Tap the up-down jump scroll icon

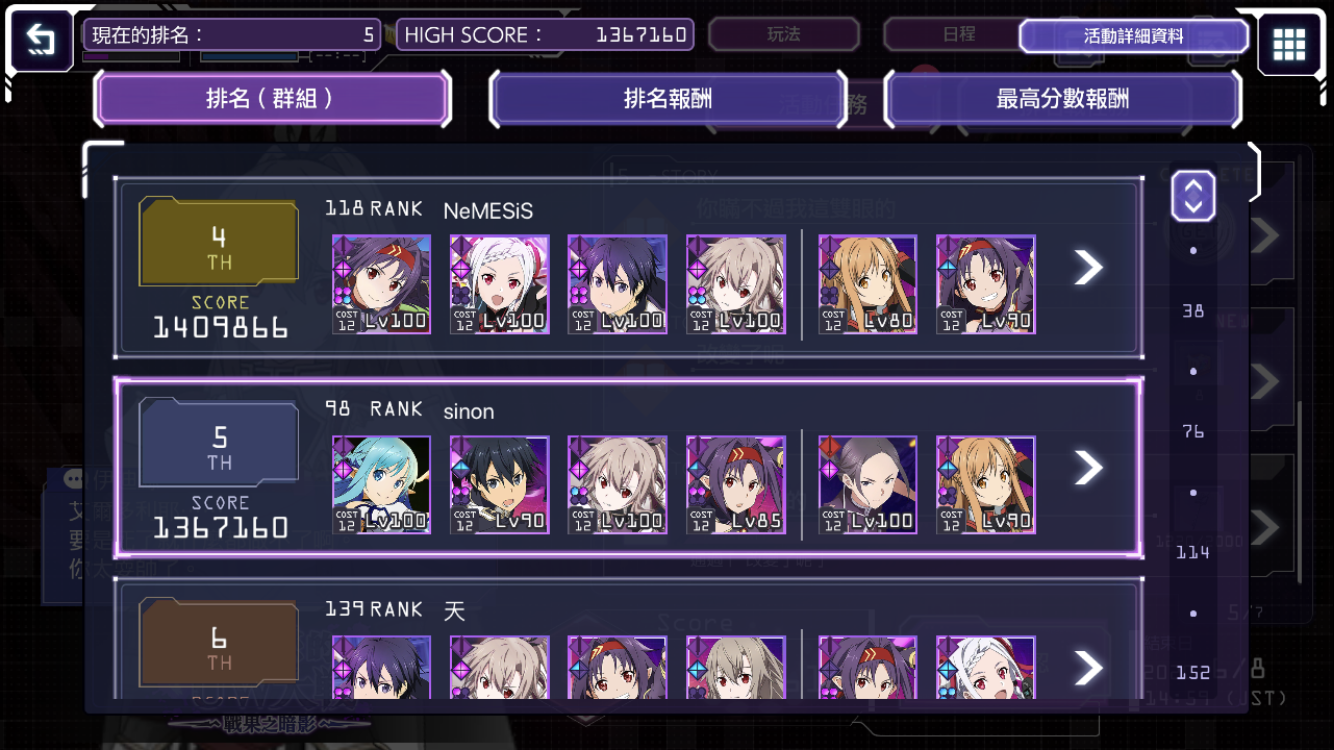1193,195
